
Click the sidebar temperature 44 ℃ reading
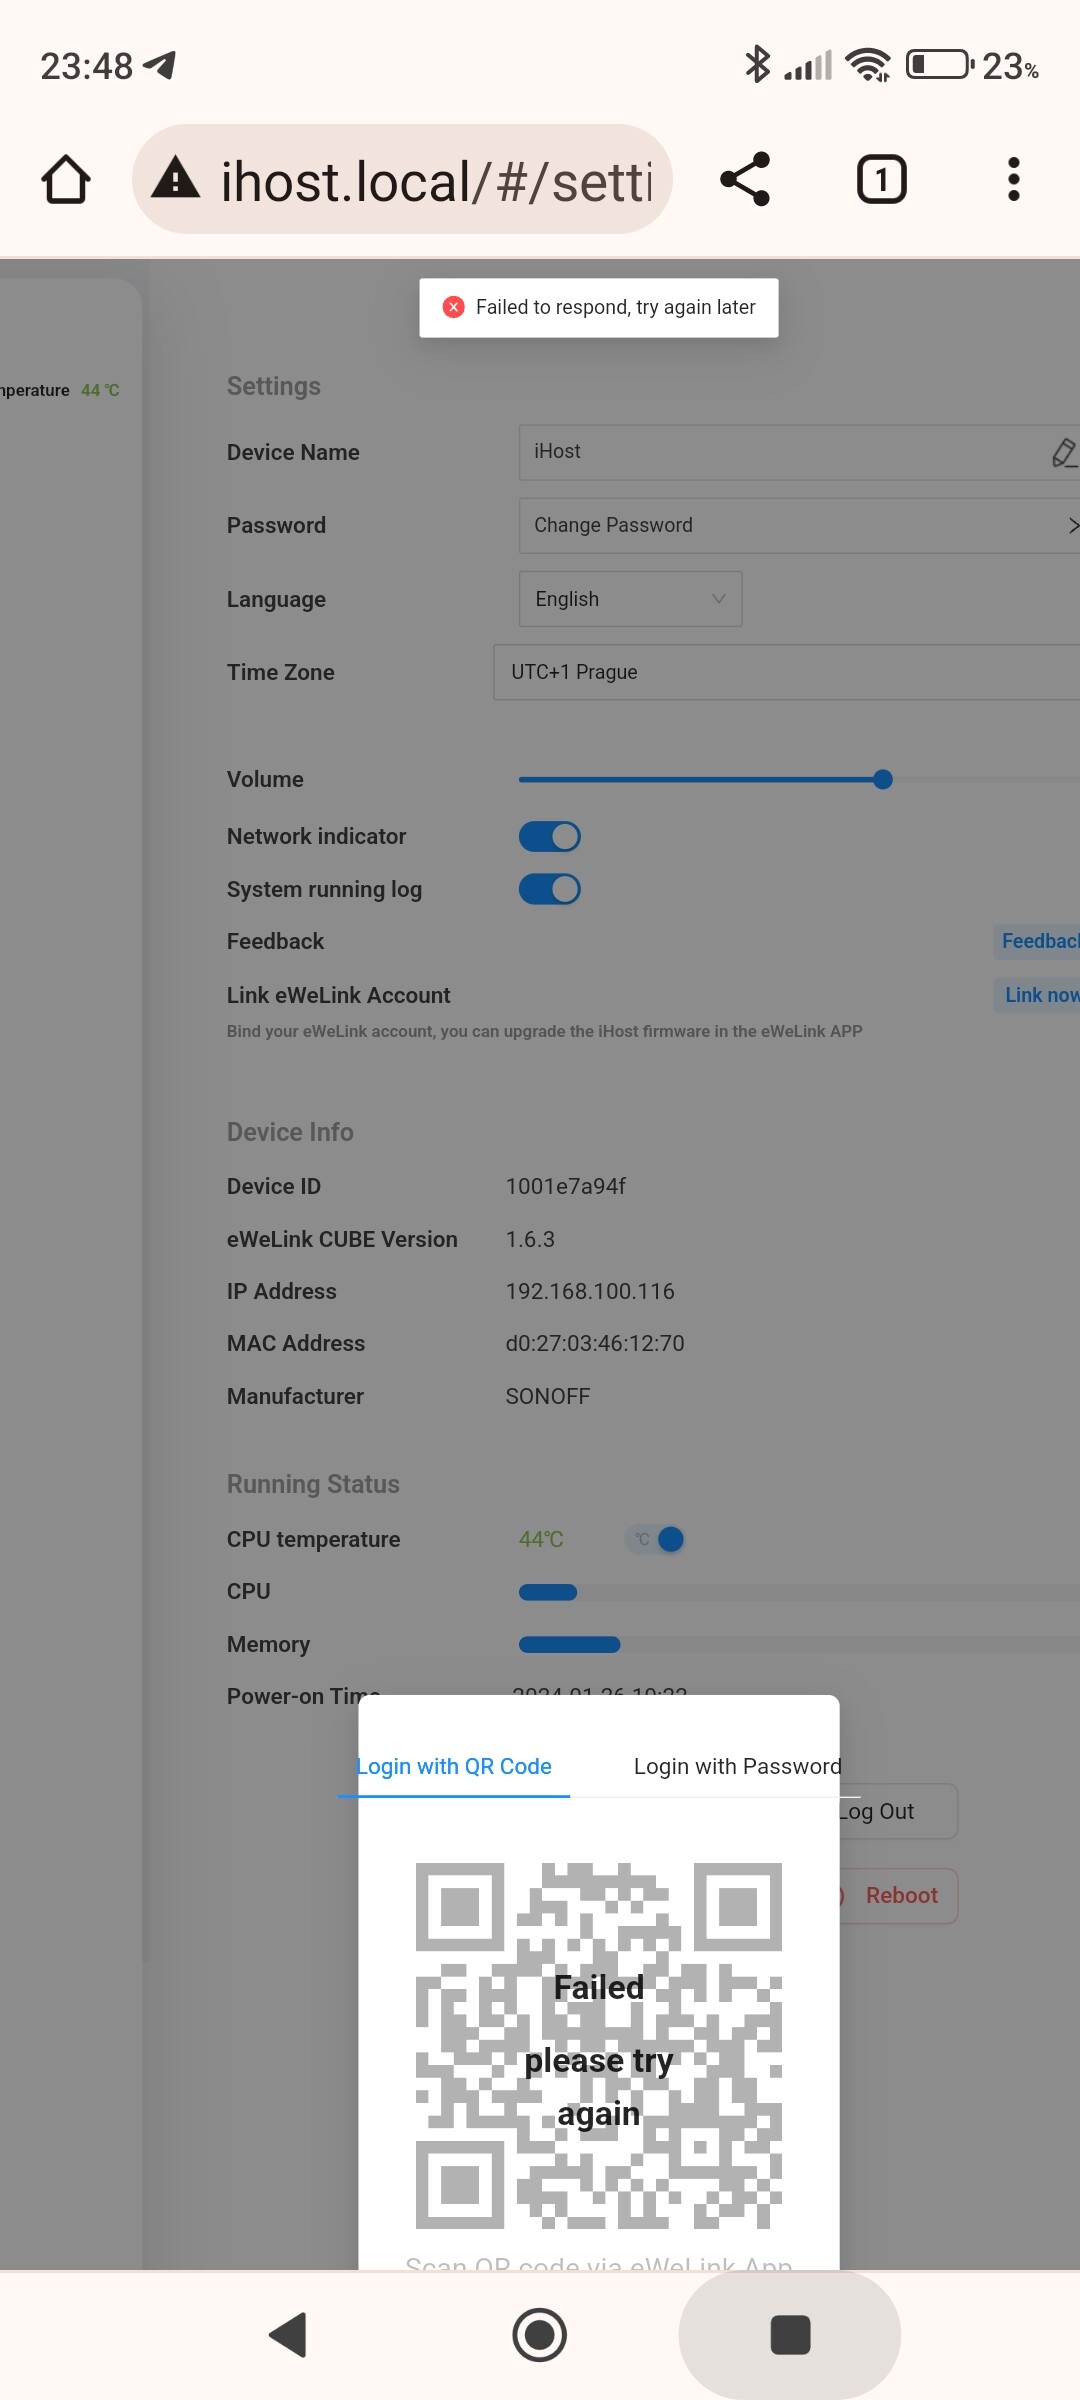coord(100,390)
